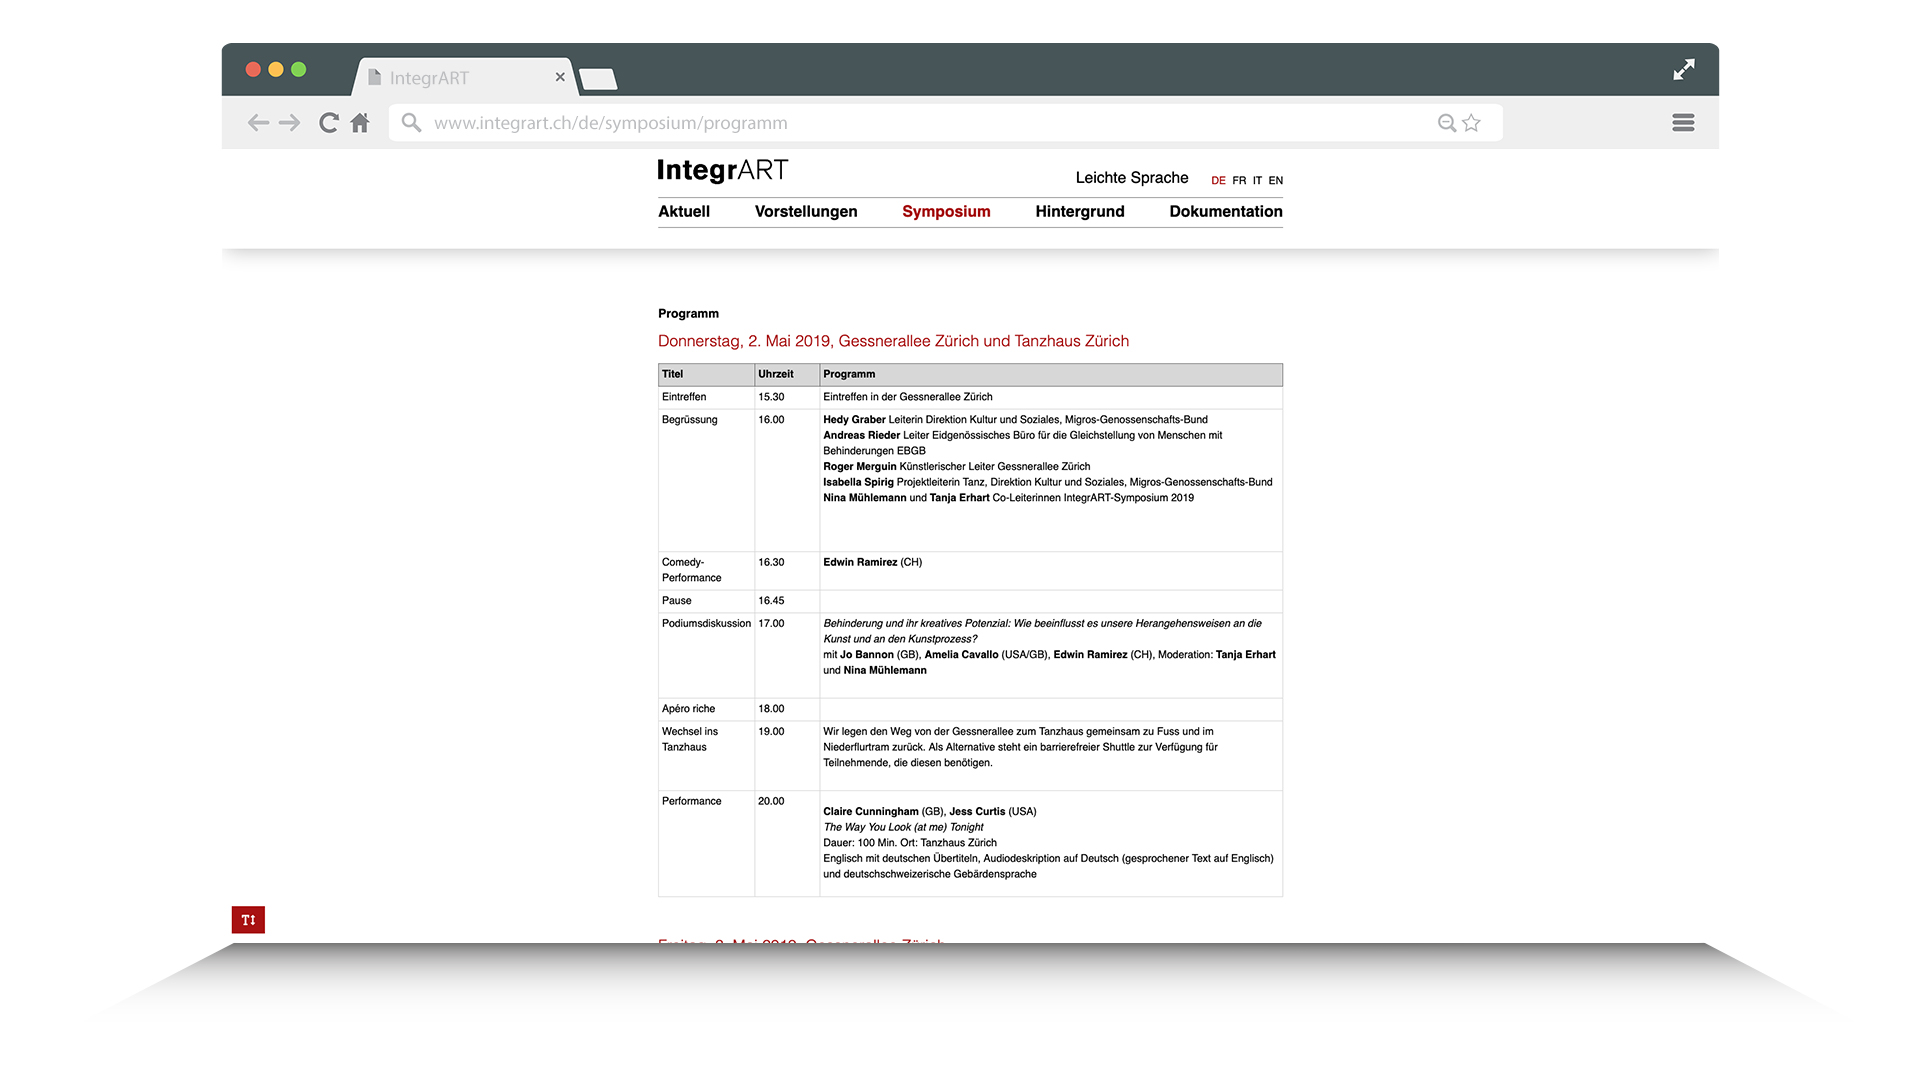The width and height of the screenshot is (1920, 1080).
Task: Open the Leichte Sprache page
Action: (x=1131, y=178)
